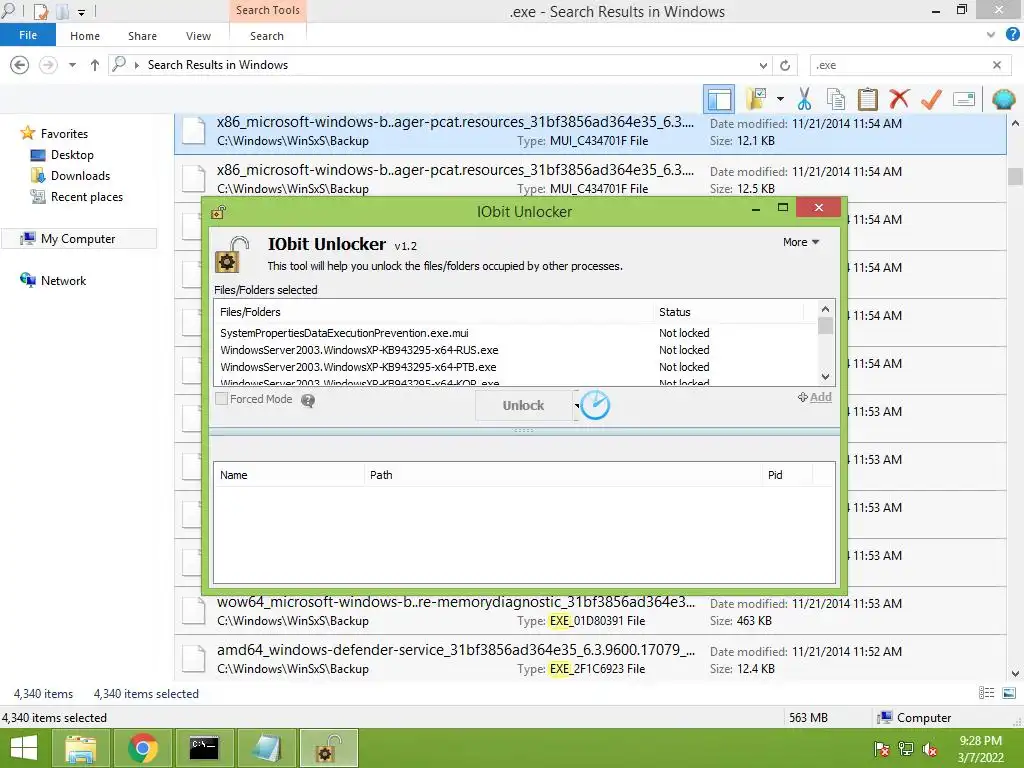Click the Forced Mode help question icon
The image size is (1024, 768).
[308, 400]
